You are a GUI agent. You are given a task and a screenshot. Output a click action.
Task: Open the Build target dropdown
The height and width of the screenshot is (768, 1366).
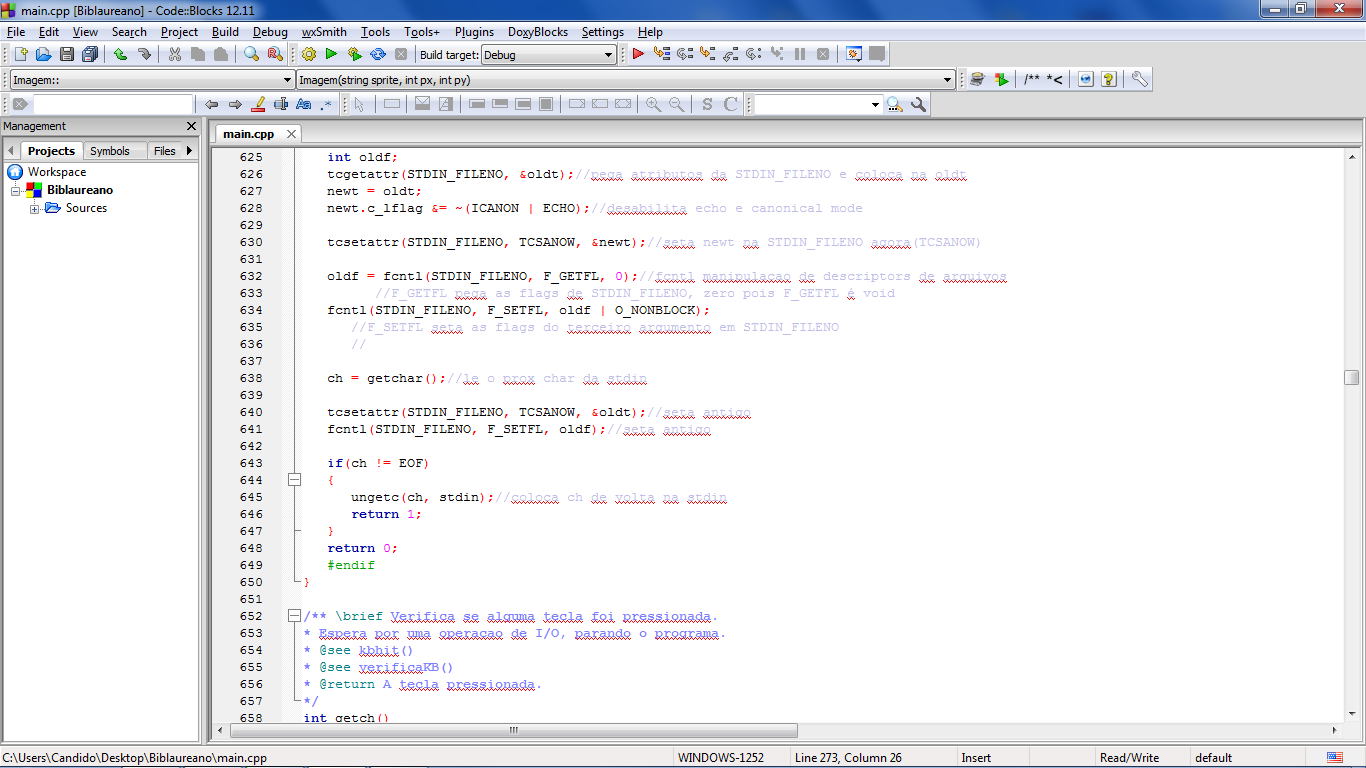(548, 55)
